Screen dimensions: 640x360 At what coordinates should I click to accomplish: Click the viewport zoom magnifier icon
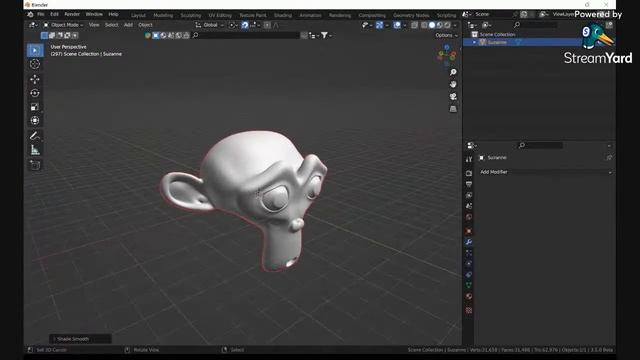coord(453,72)
